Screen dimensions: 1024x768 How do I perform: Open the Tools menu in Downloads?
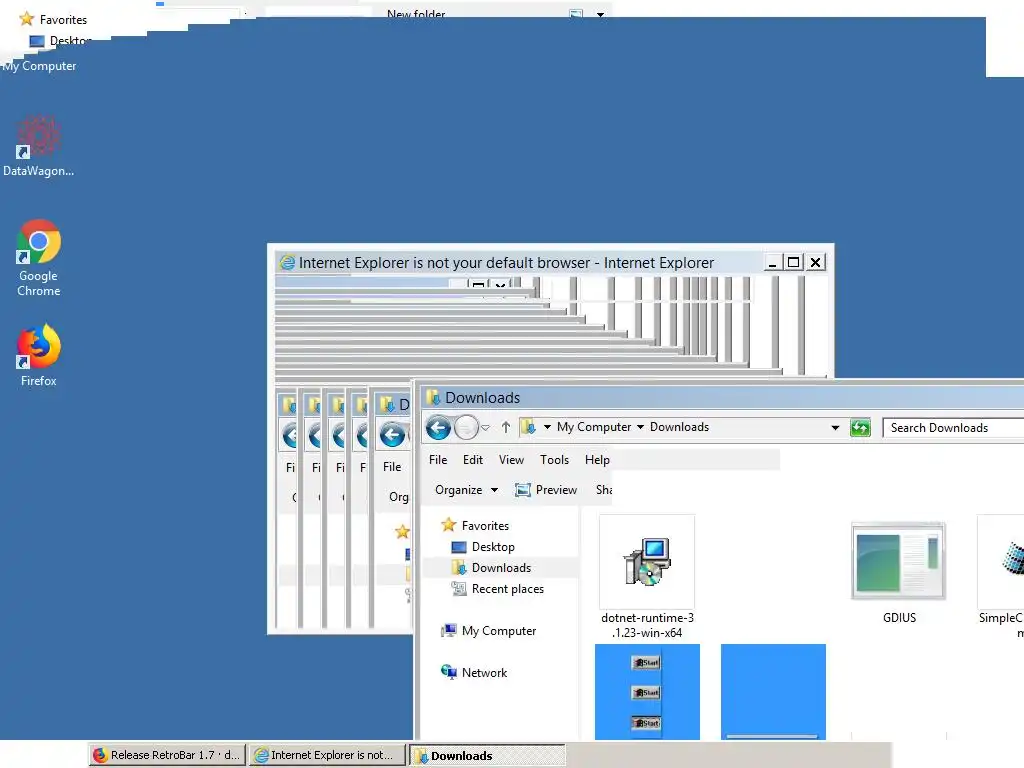(x=554, y=460)
